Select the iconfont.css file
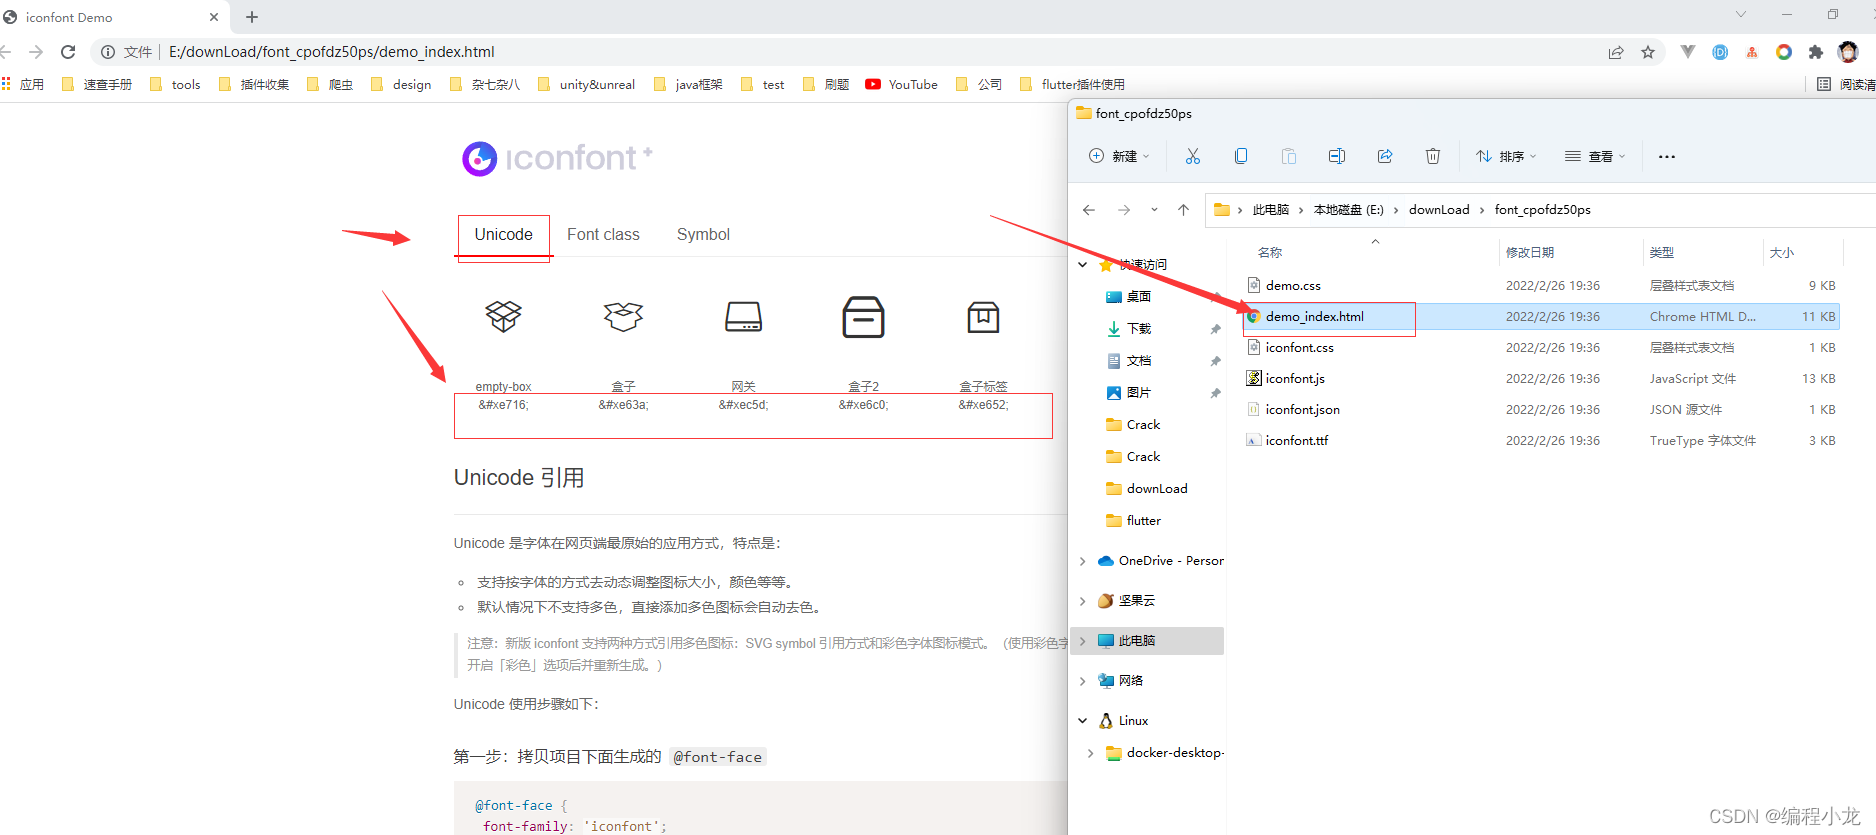Screen dimensions: 1876x835 [x=1299, y=348]
